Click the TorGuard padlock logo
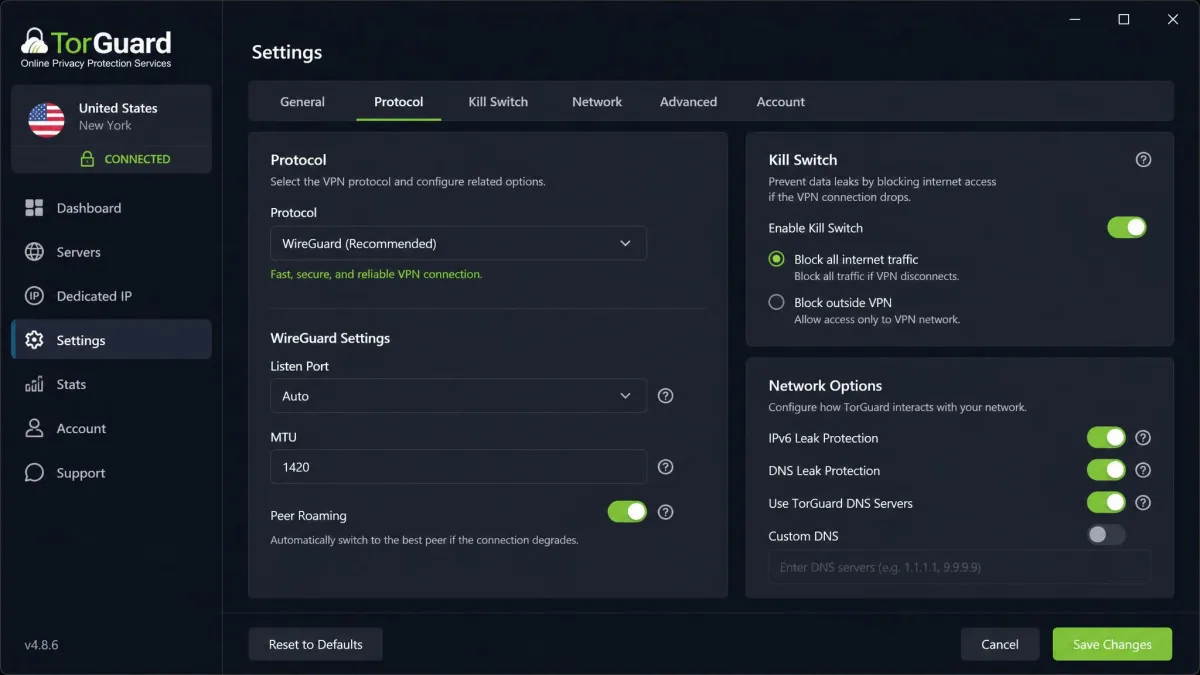The height and width of the screenshot is (675, 1200). point(34,41)
